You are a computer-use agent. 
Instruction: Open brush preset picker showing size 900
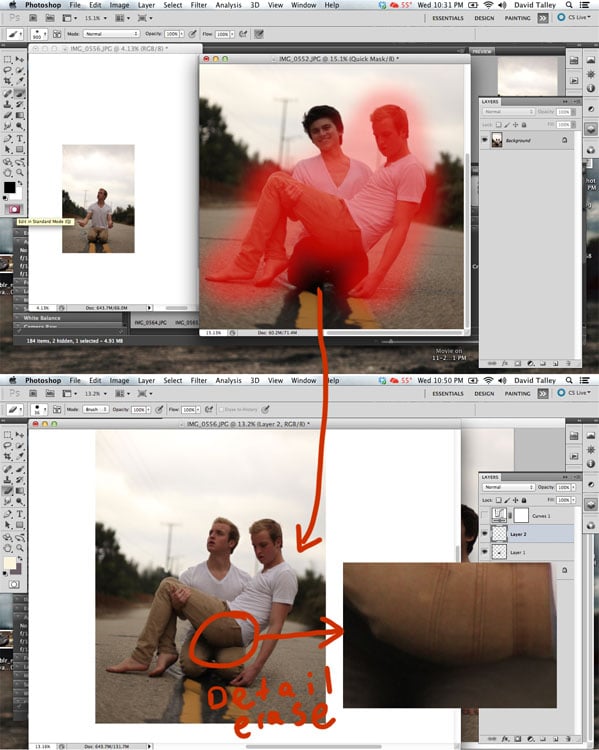coord(39,34)
